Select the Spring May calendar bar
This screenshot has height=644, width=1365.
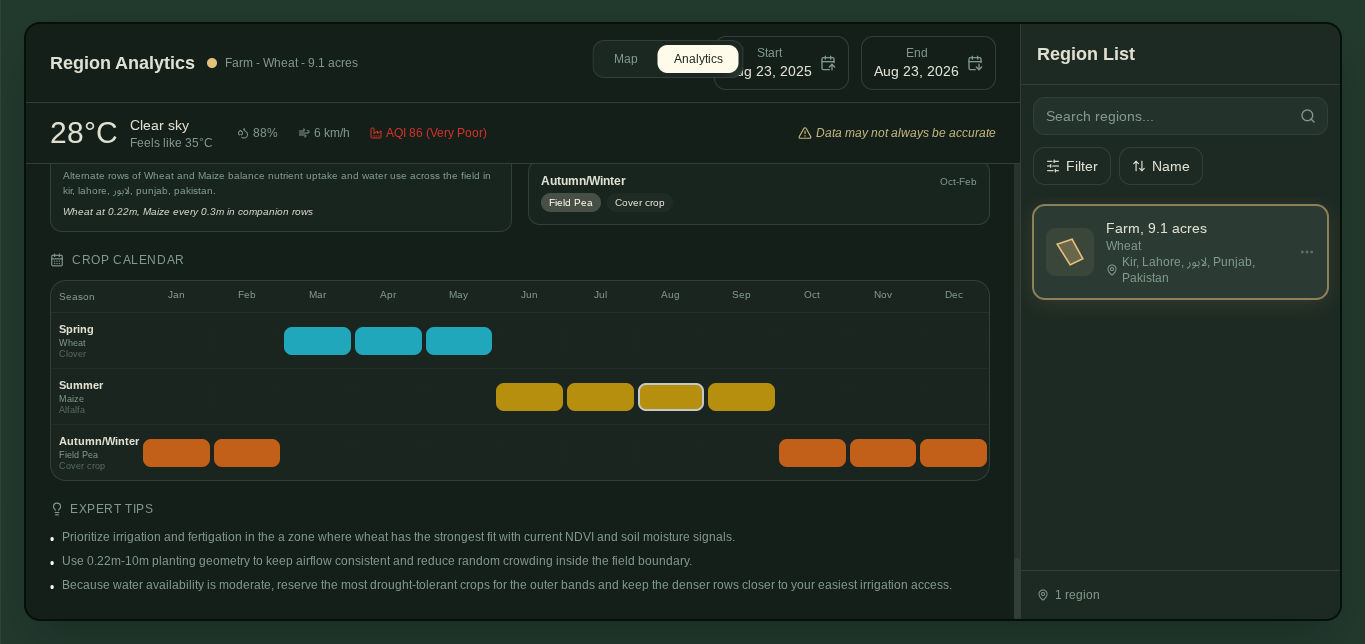click(x=459, y=341)
